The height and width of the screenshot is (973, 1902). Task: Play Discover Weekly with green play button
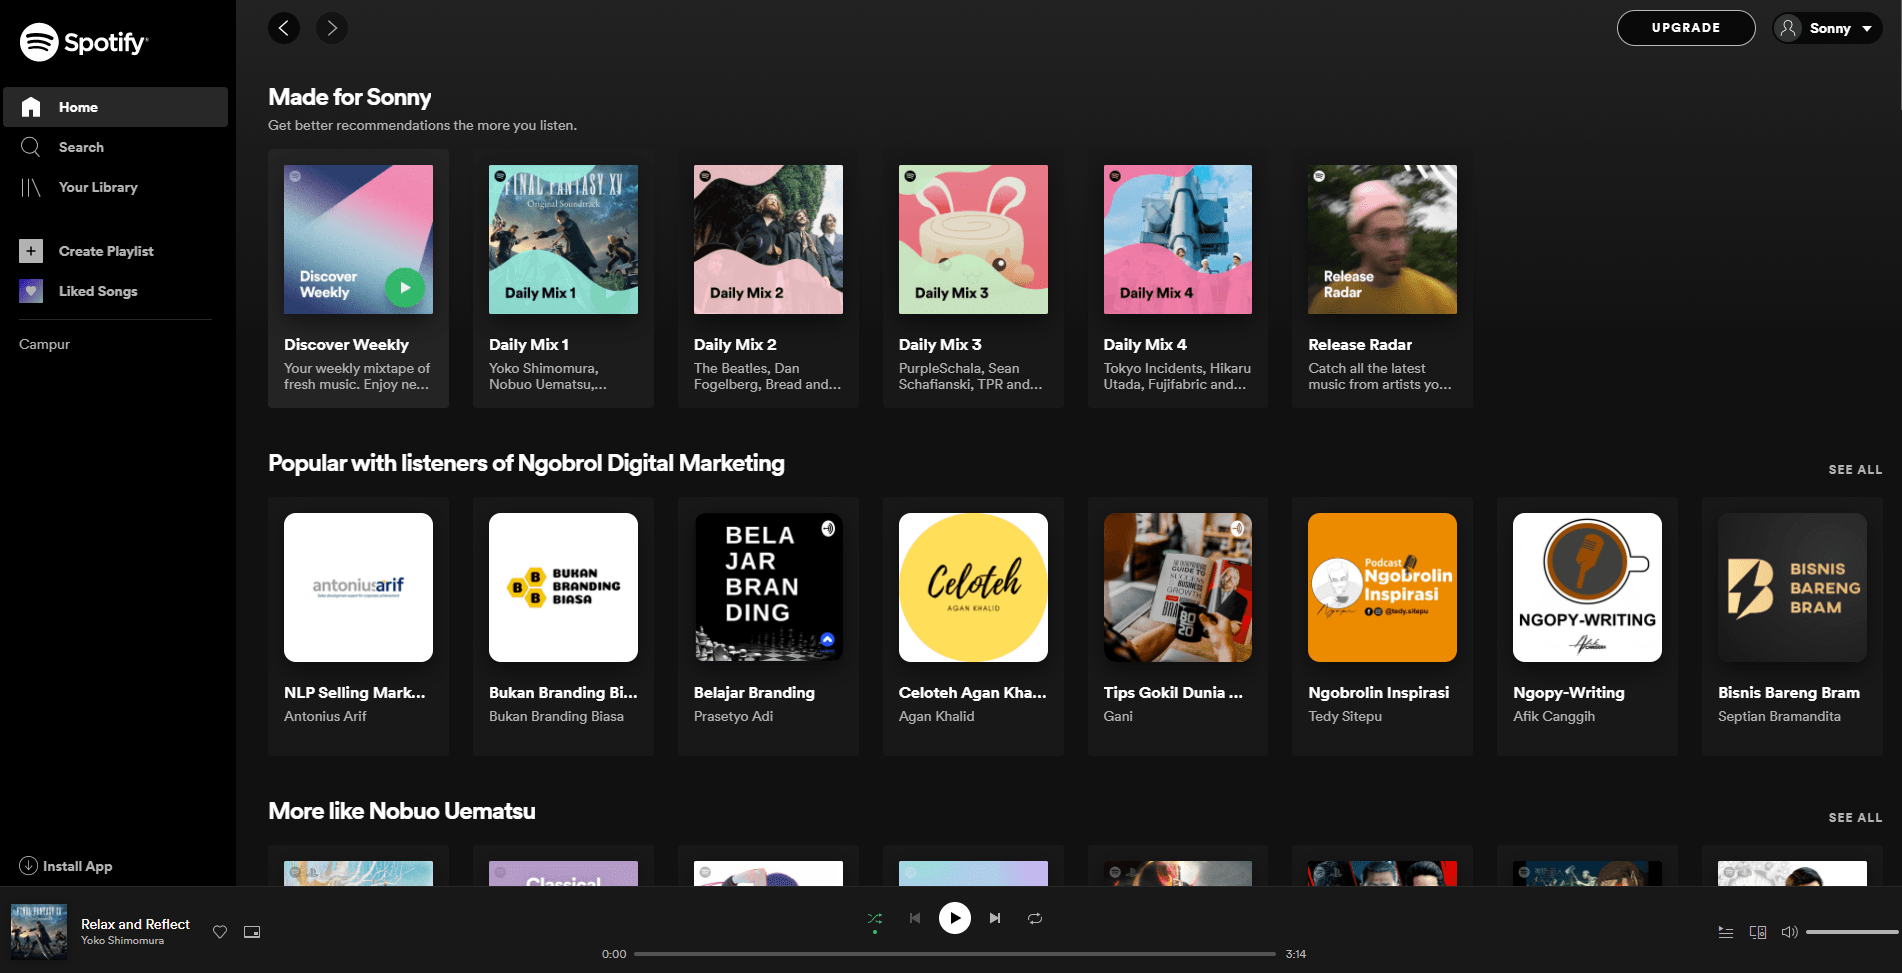click(x=405, y=288)
